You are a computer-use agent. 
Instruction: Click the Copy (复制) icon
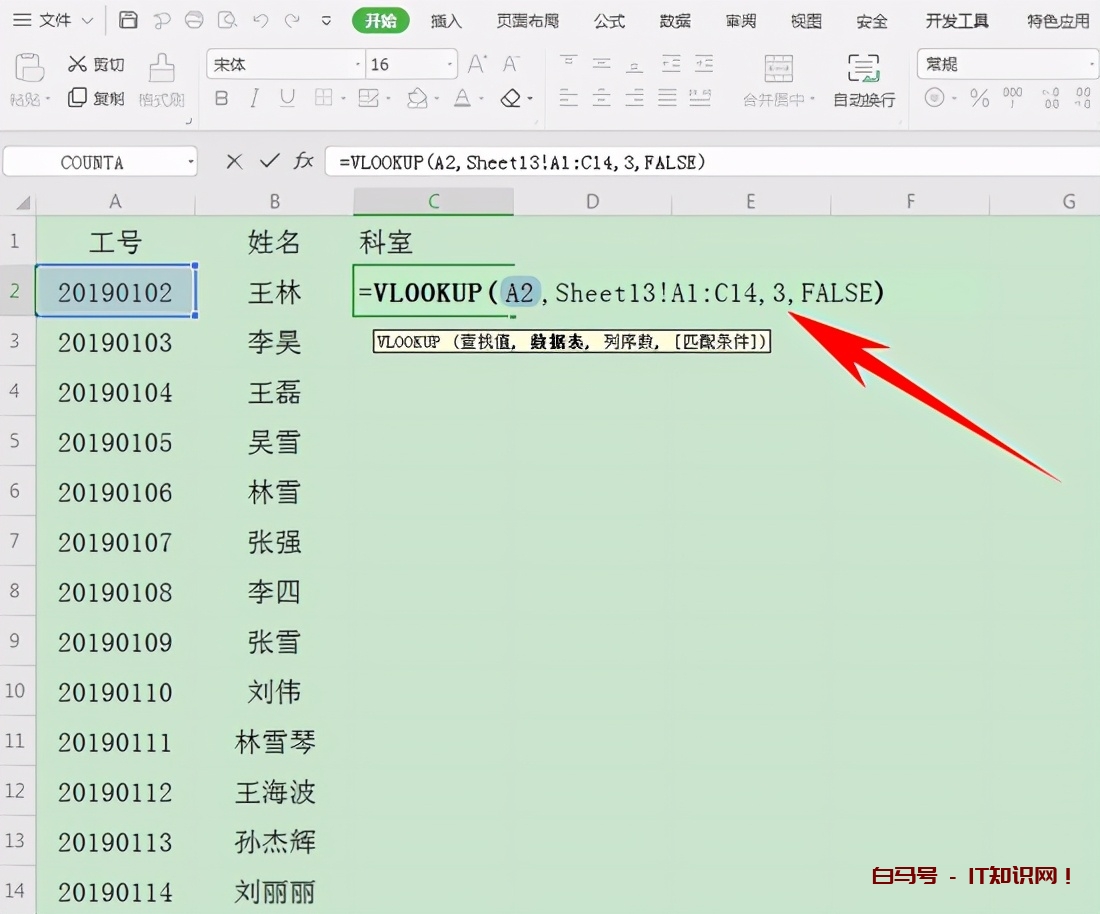[x=78, y=97]
